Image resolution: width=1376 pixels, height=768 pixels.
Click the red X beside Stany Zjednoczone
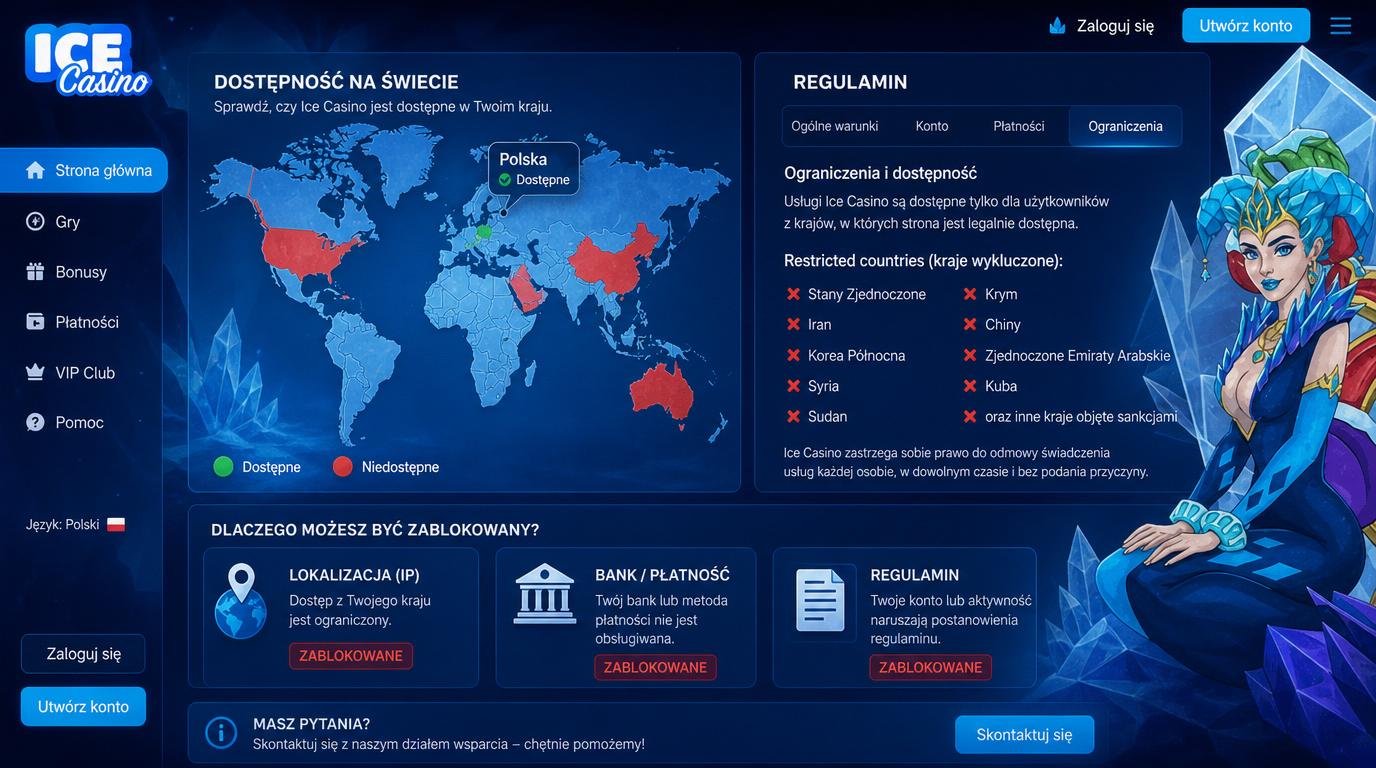click(x=794, y=294)
